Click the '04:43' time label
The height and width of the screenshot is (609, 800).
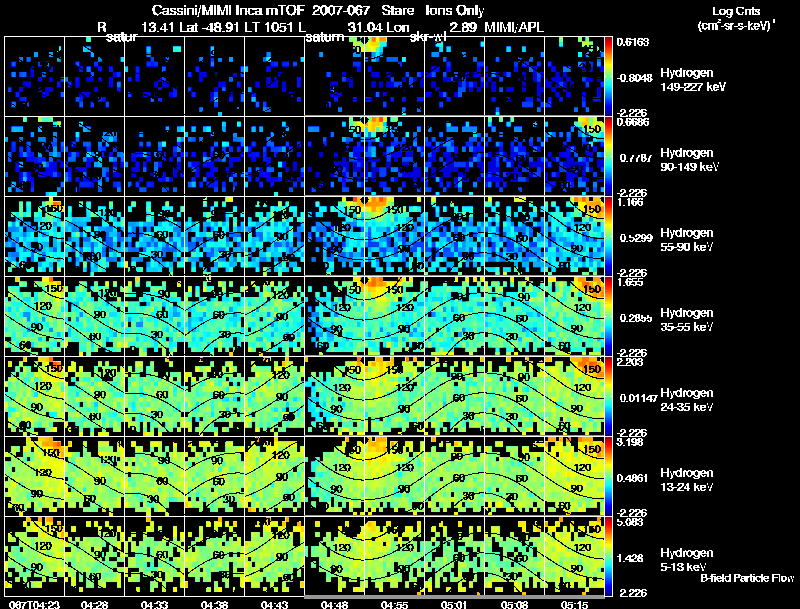[x=274, y=604]
